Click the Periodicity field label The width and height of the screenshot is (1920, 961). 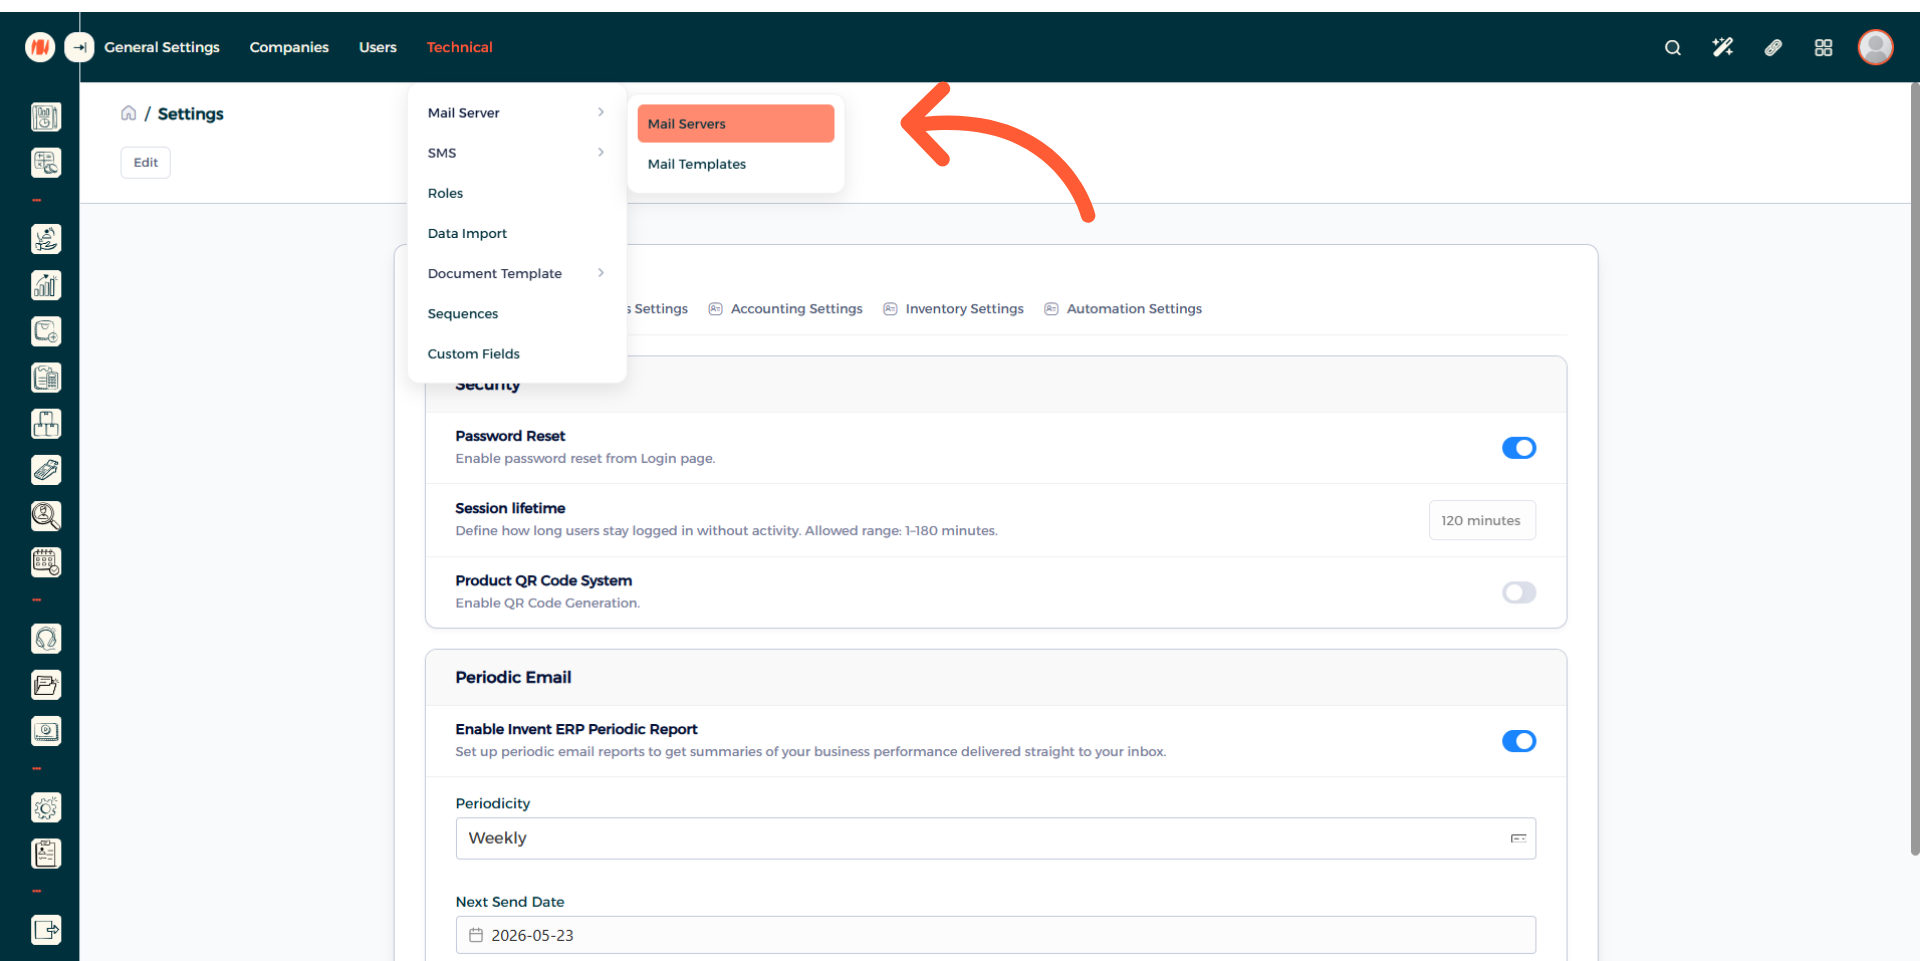[x=493, y=804]
